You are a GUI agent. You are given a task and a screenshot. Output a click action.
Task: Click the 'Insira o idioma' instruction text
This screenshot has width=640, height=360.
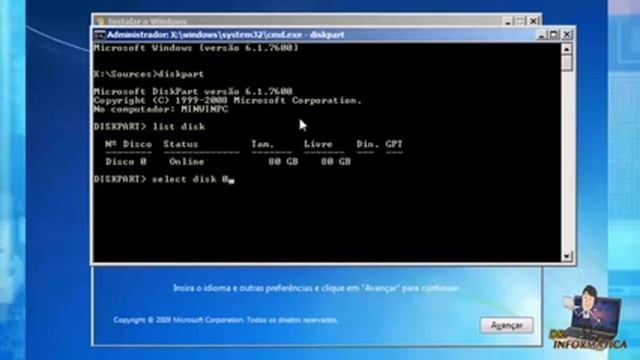pyautogui.click(x=316, y=288)
